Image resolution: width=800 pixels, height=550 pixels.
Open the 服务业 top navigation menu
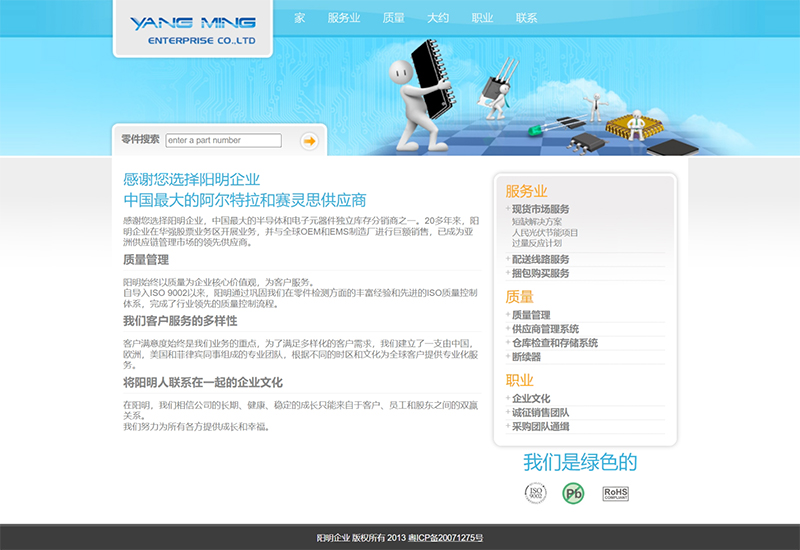click(x=343, y=18)
